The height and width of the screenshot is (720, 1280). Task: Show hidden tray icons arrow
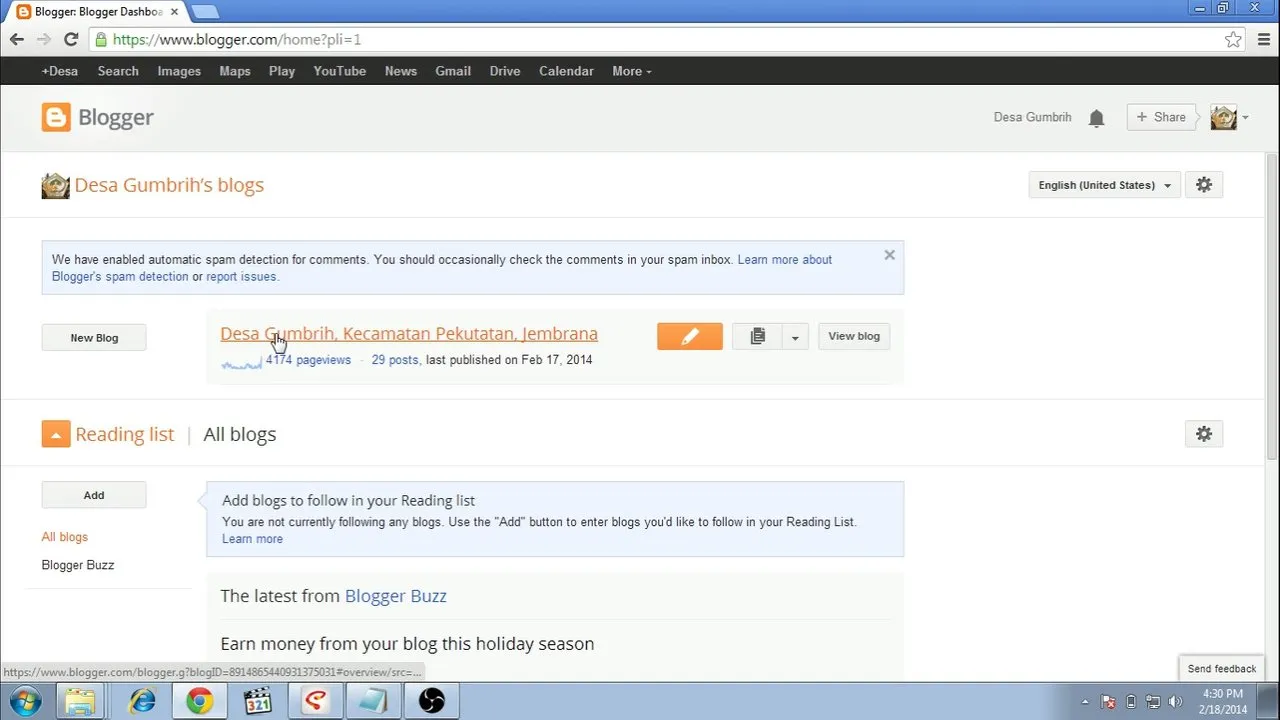click(x=1085, y=702)
